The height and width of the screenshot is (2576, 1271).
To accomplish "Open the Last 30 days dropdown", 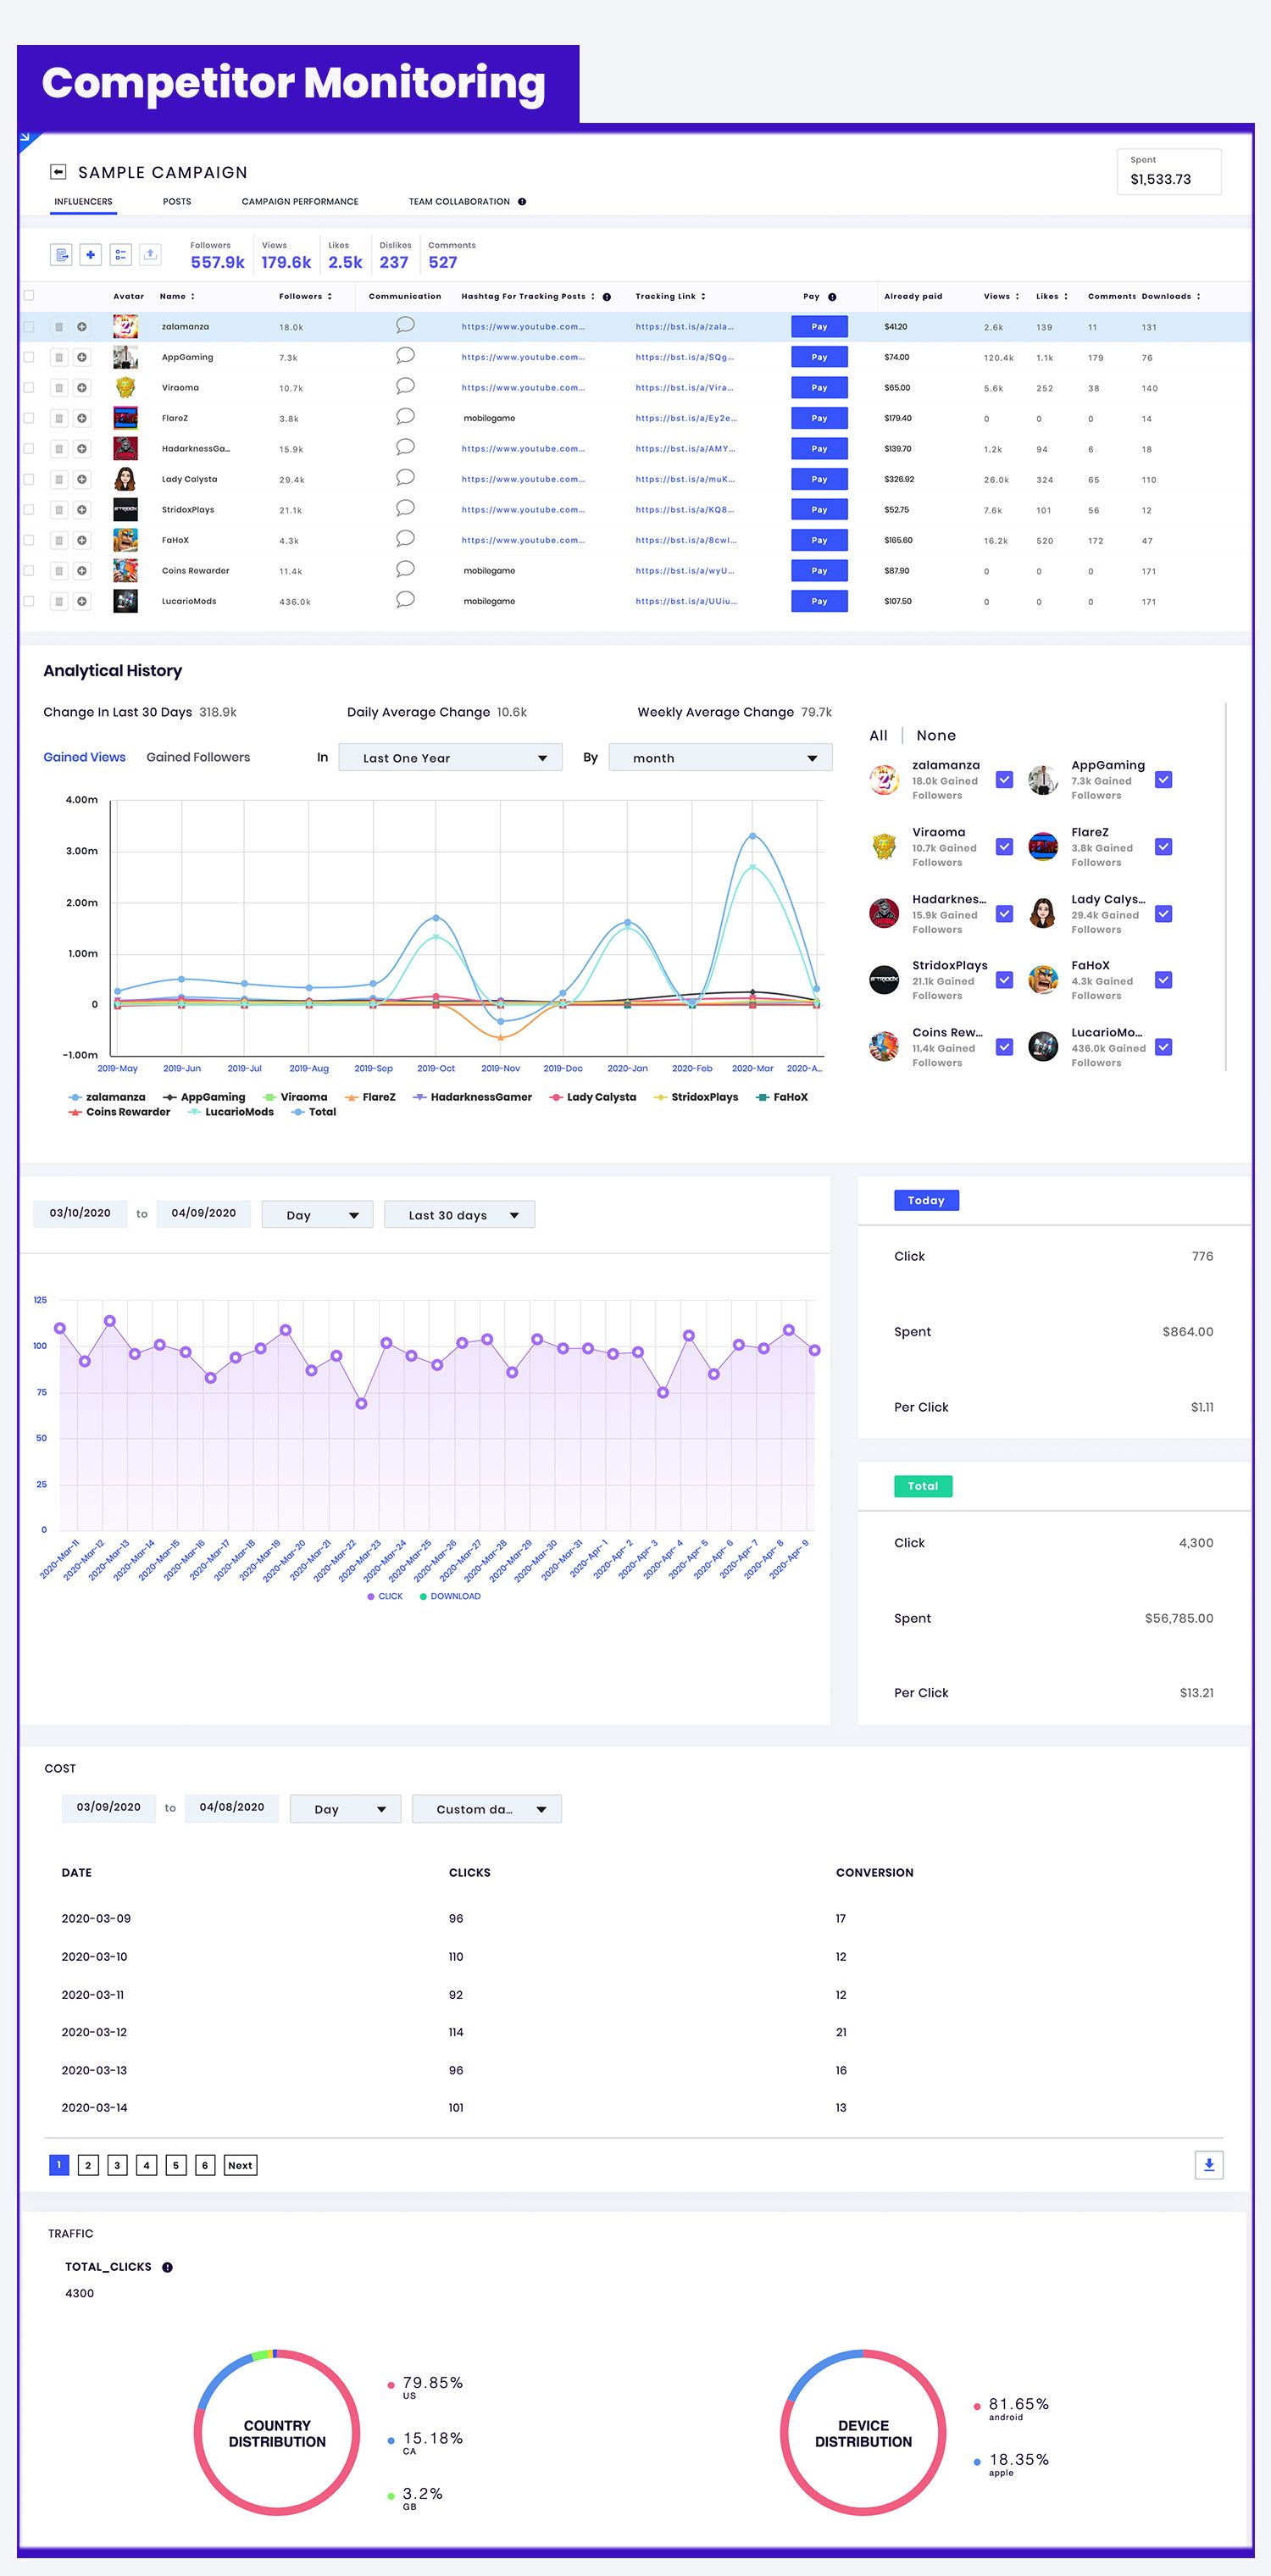I will click(x=459, y=1215).
